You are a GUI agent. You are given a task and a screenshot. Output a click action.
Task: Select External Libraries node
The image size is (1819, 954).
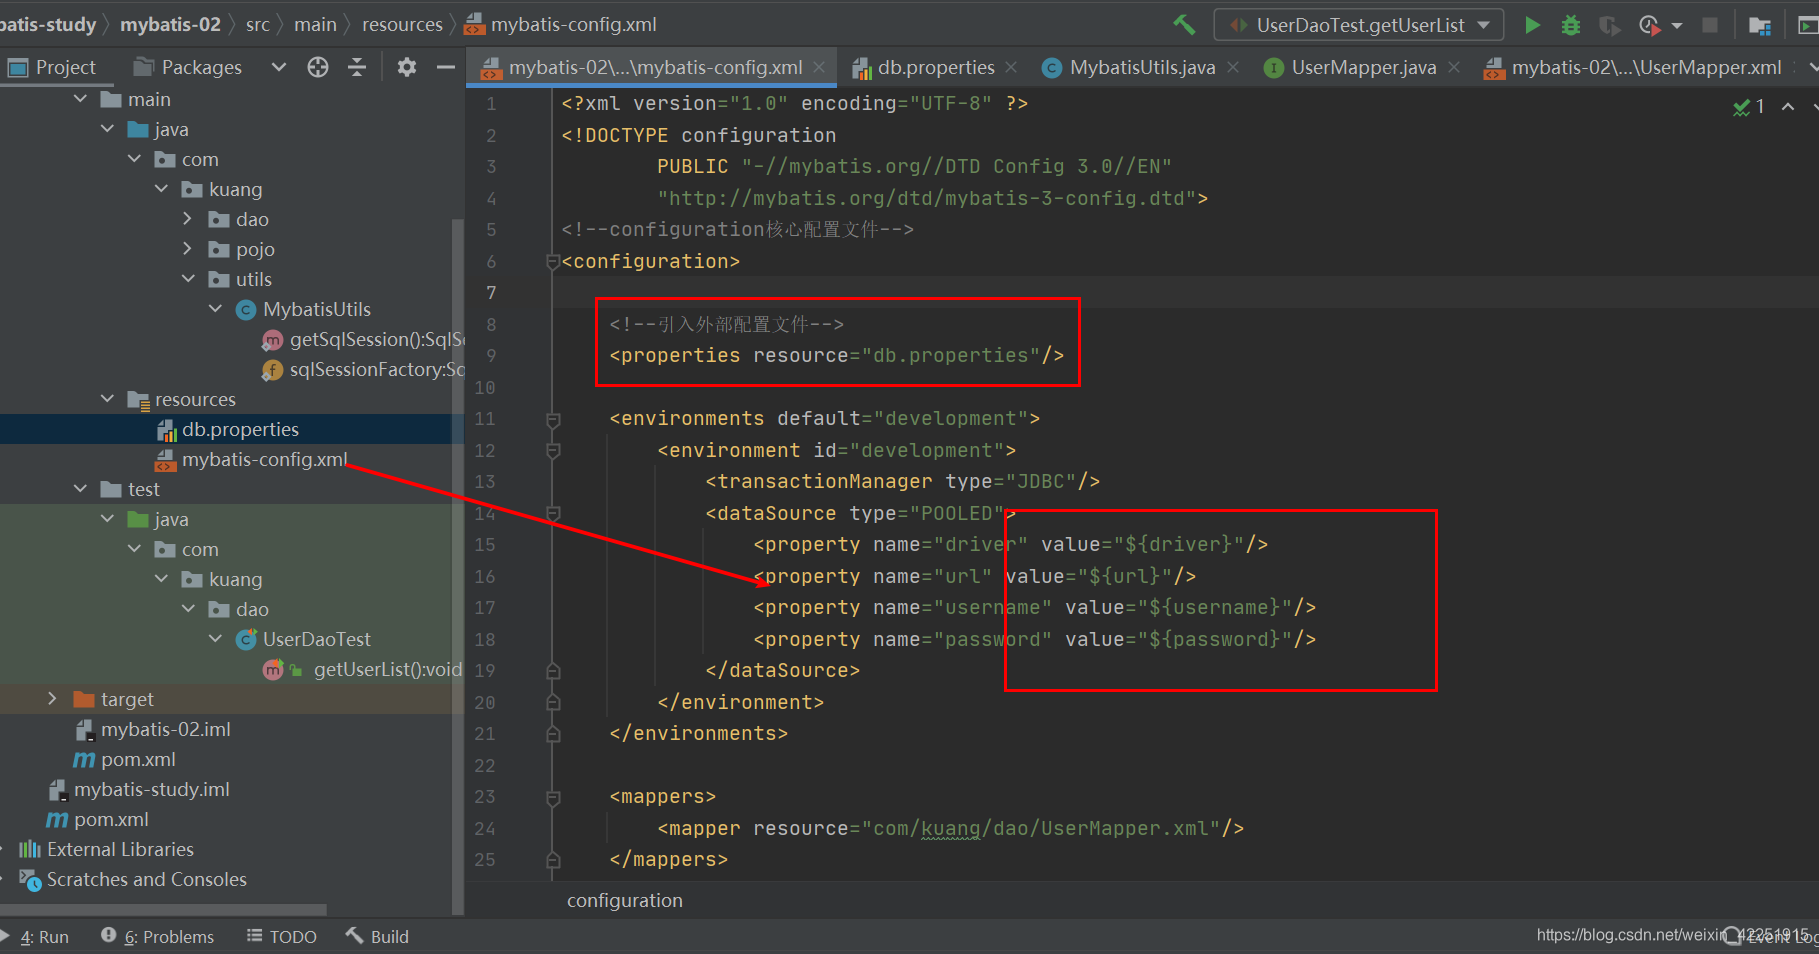[x=120, y=849]
